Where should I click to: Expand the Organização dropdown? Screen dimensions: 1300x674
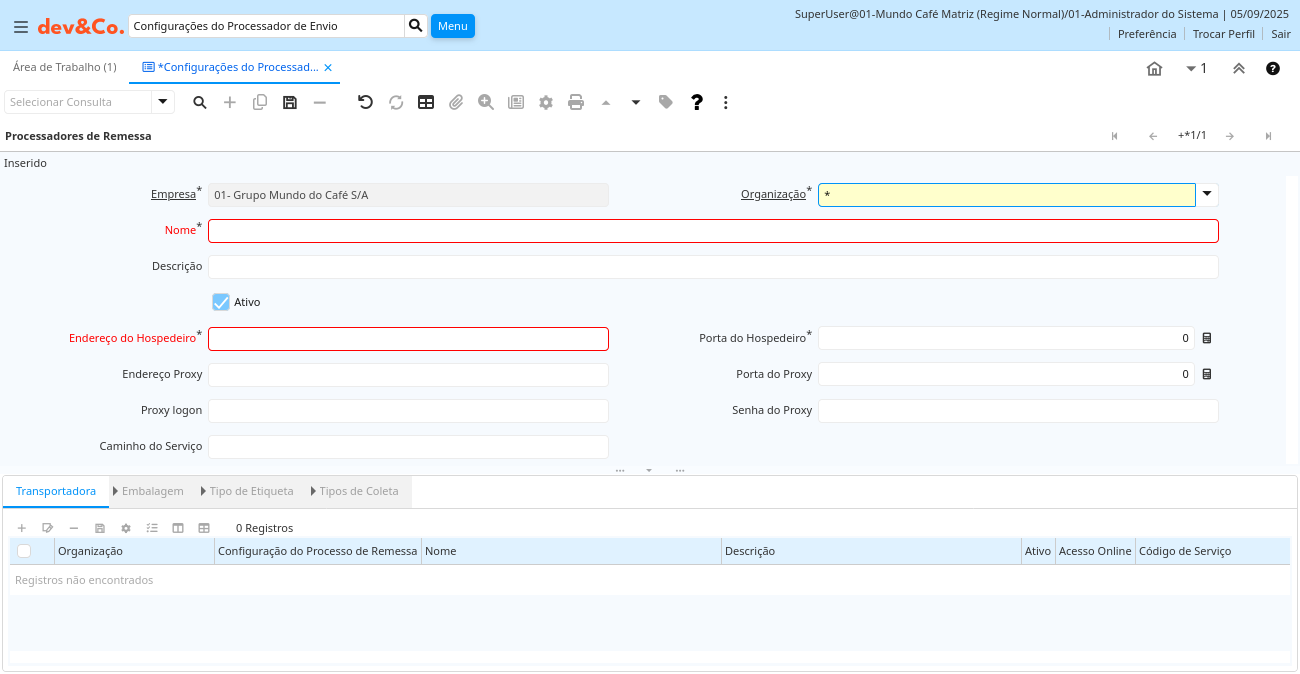[1207, 194]
